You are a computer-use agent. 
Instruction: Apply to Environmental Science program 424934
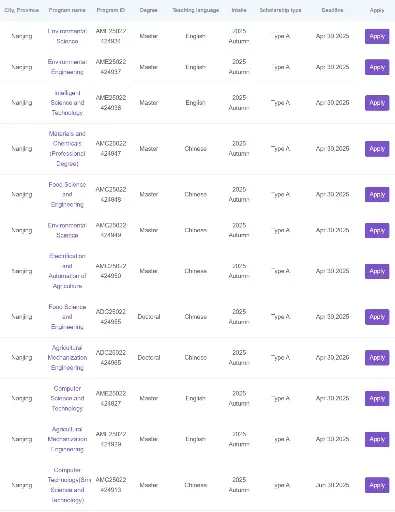tap(377, 36)
